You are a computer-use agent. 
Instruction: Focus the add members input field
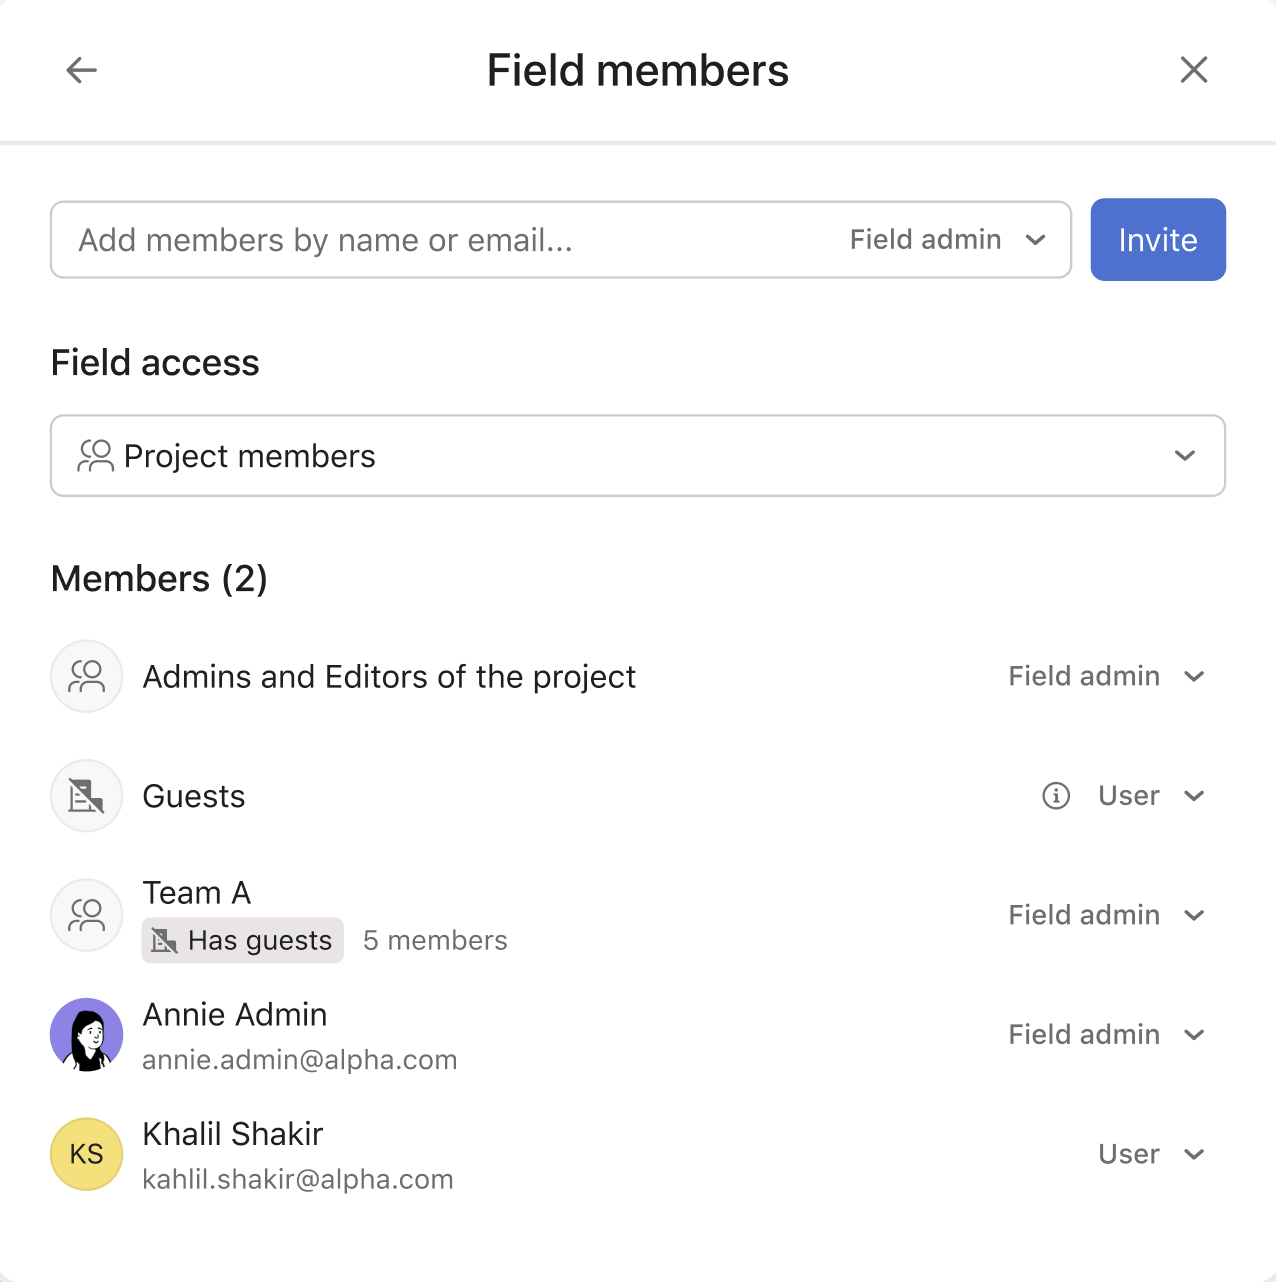point(440,240)
